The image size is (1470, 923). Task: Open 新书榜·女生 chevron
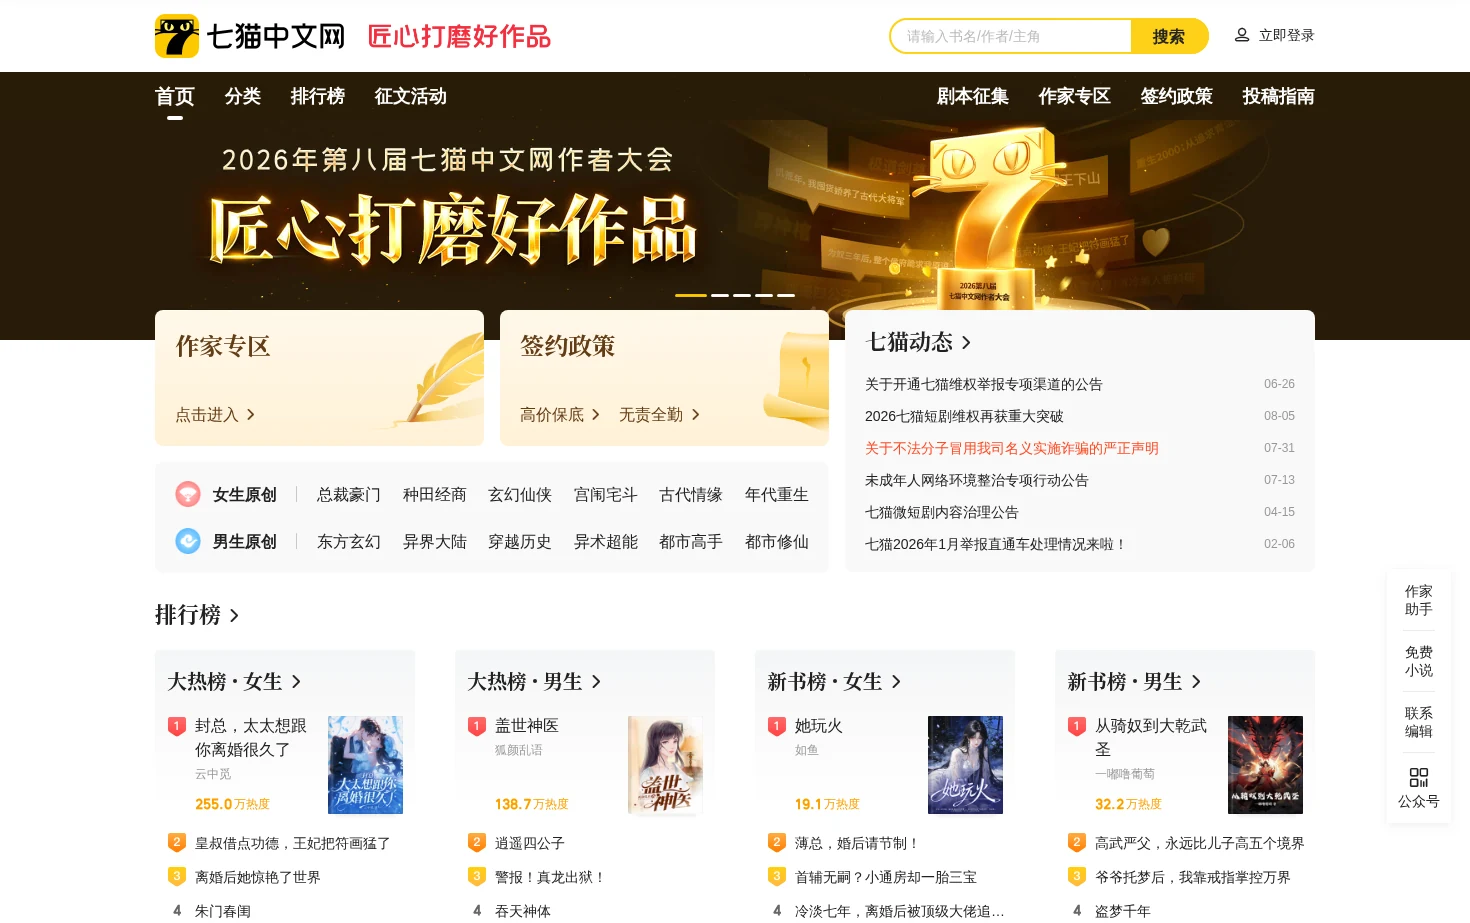pyautogui.click(x=896, y=682)
